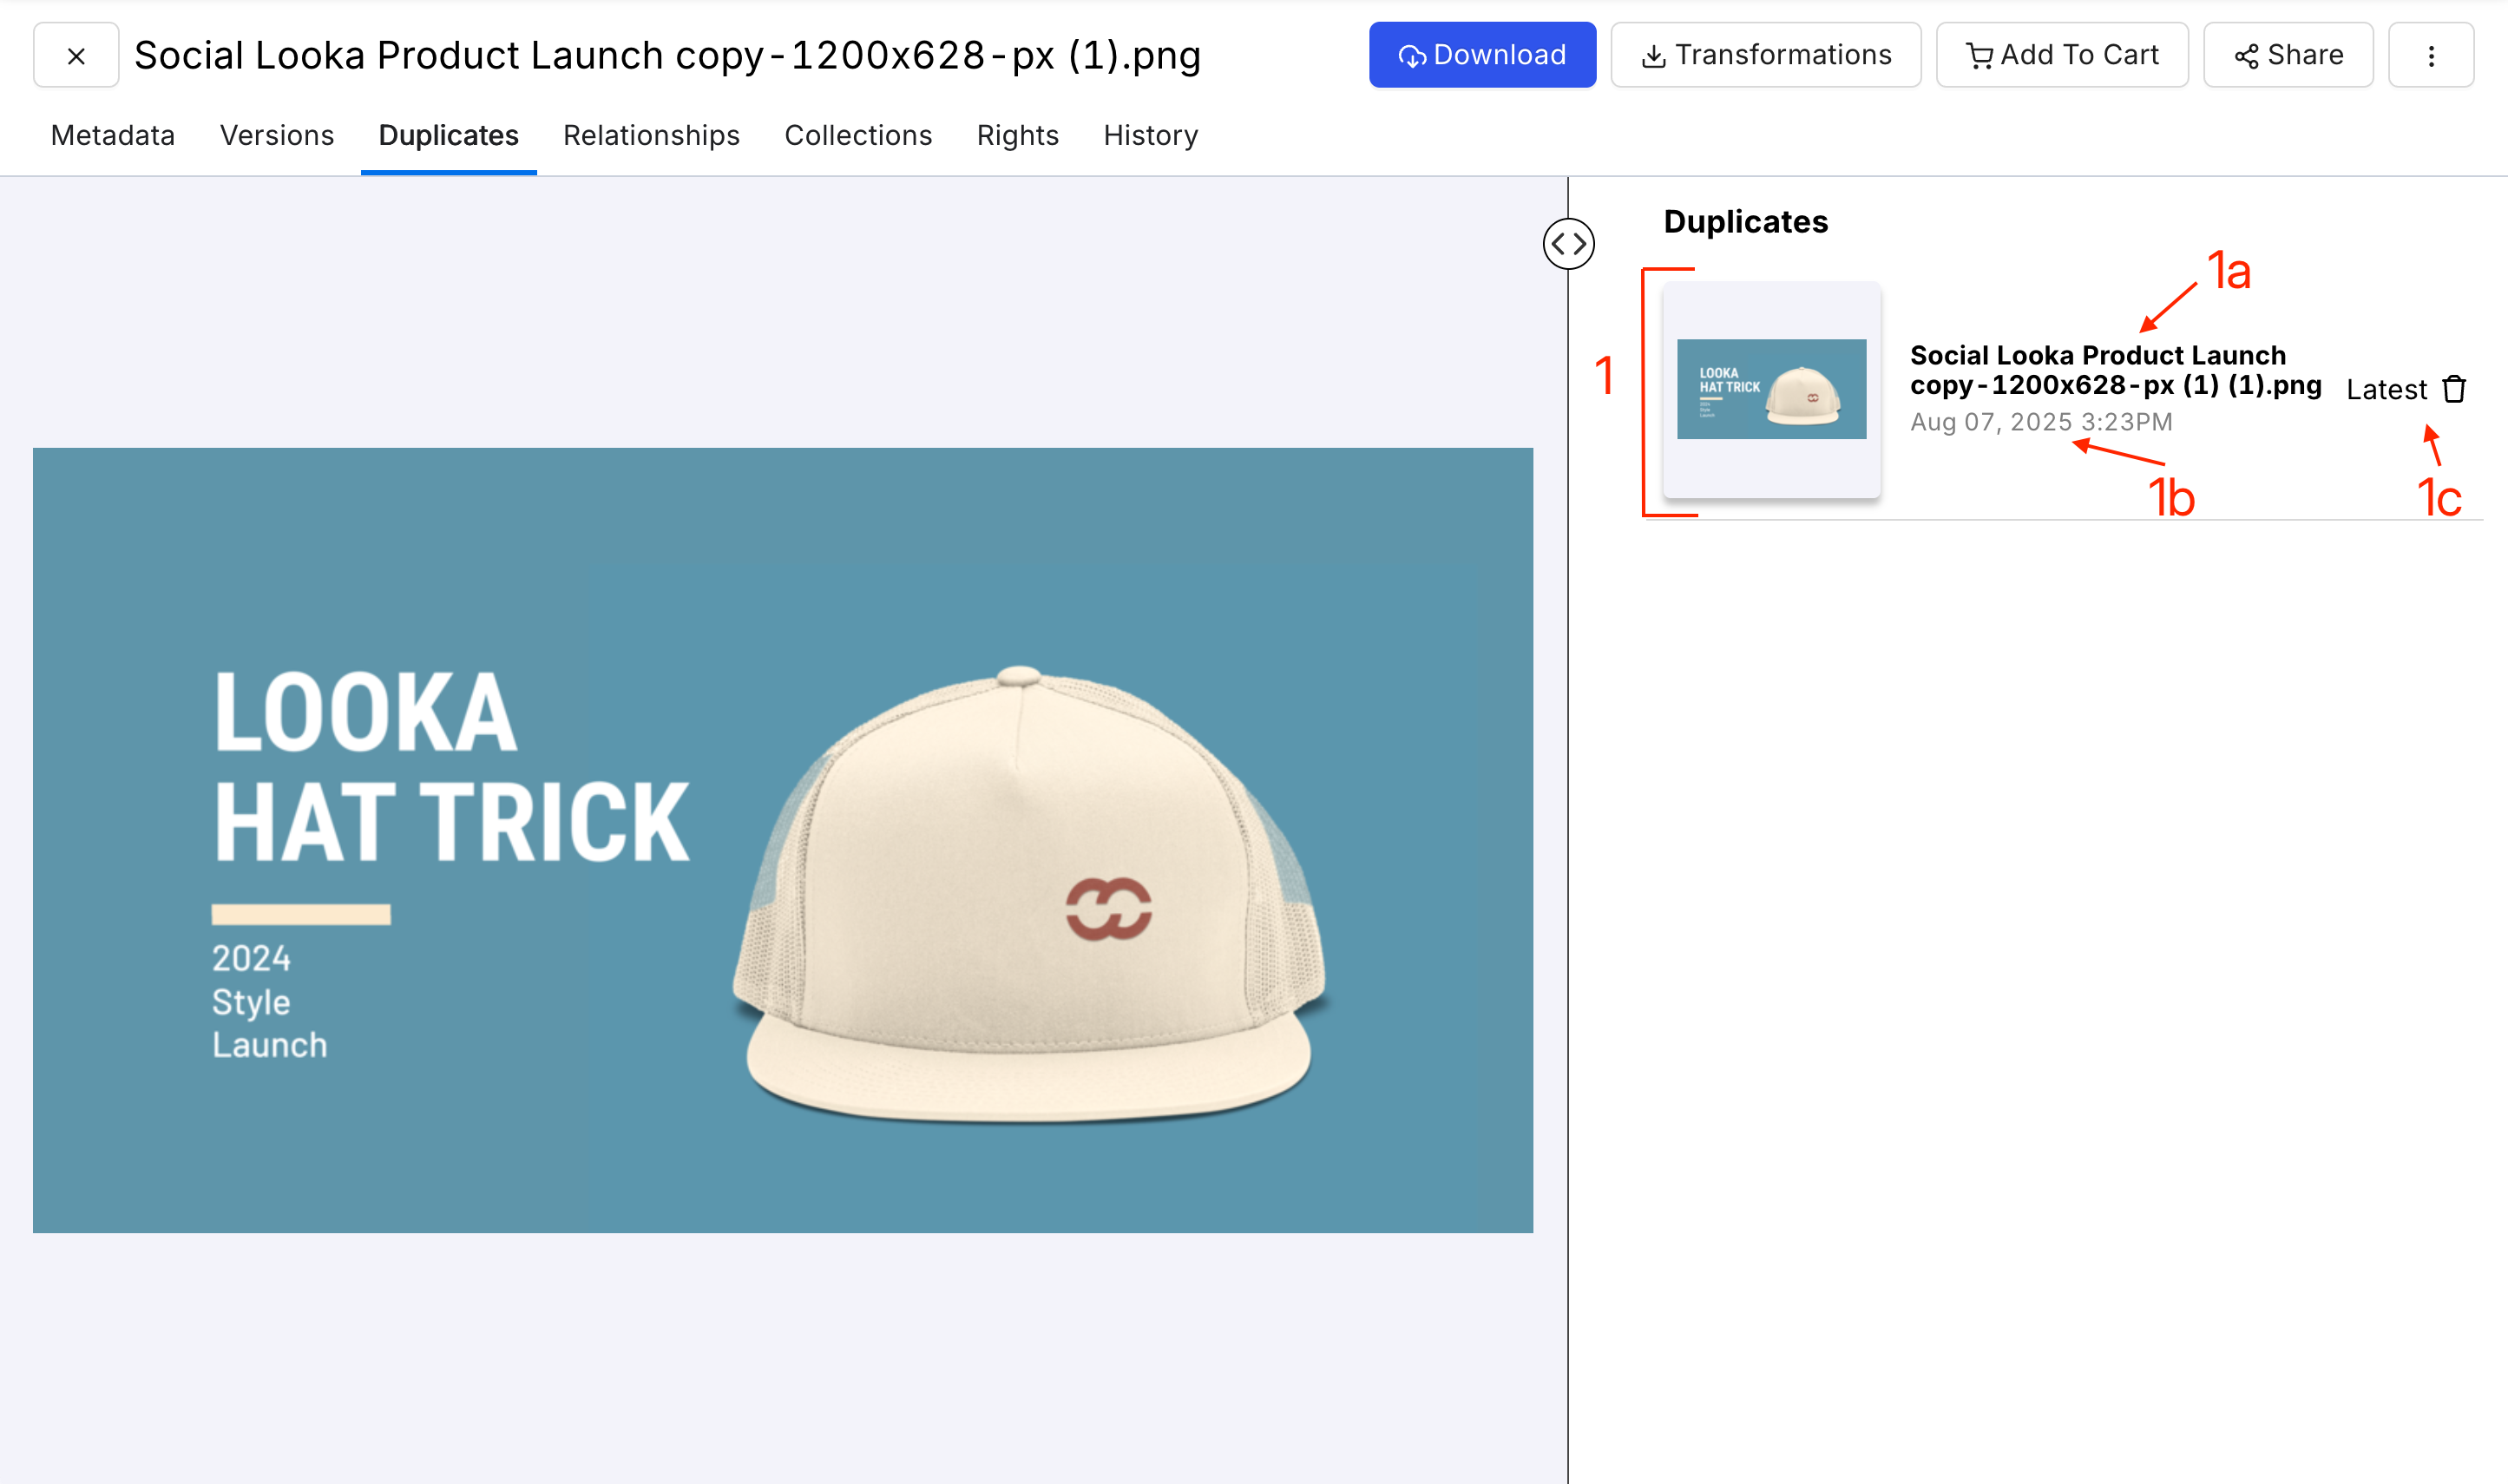Click the blue Download button
Image resolution: width=2508 pixels, height=1484 pixels.
(1481, 56)
